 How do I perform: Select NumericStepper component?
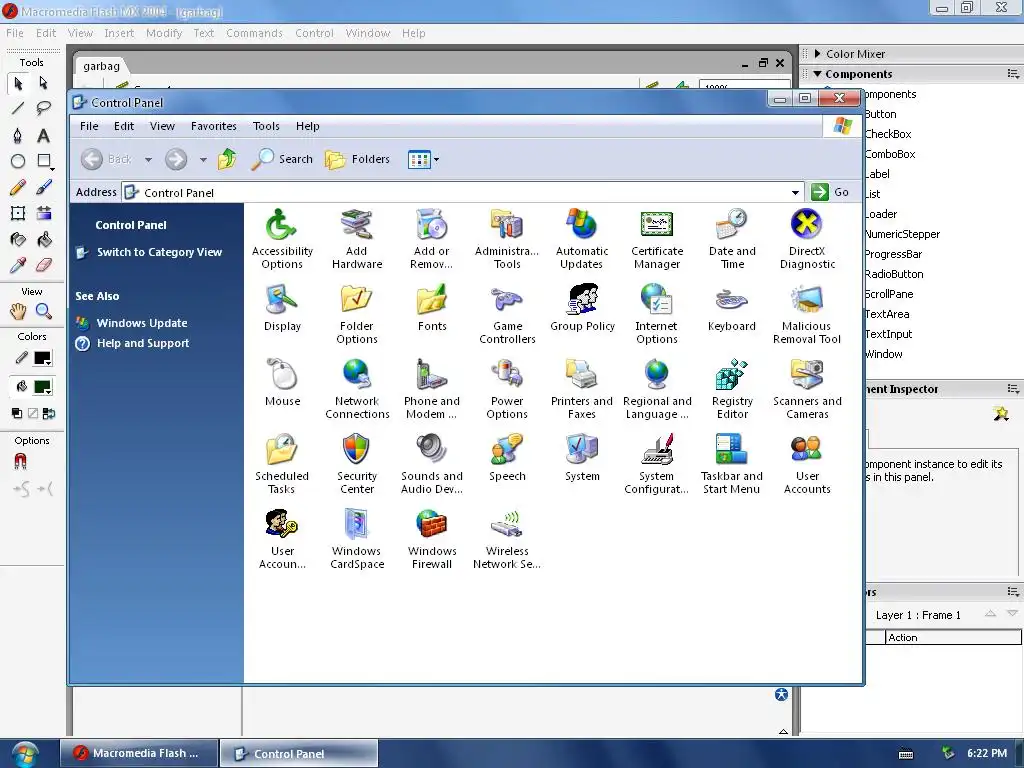(902, 234)
